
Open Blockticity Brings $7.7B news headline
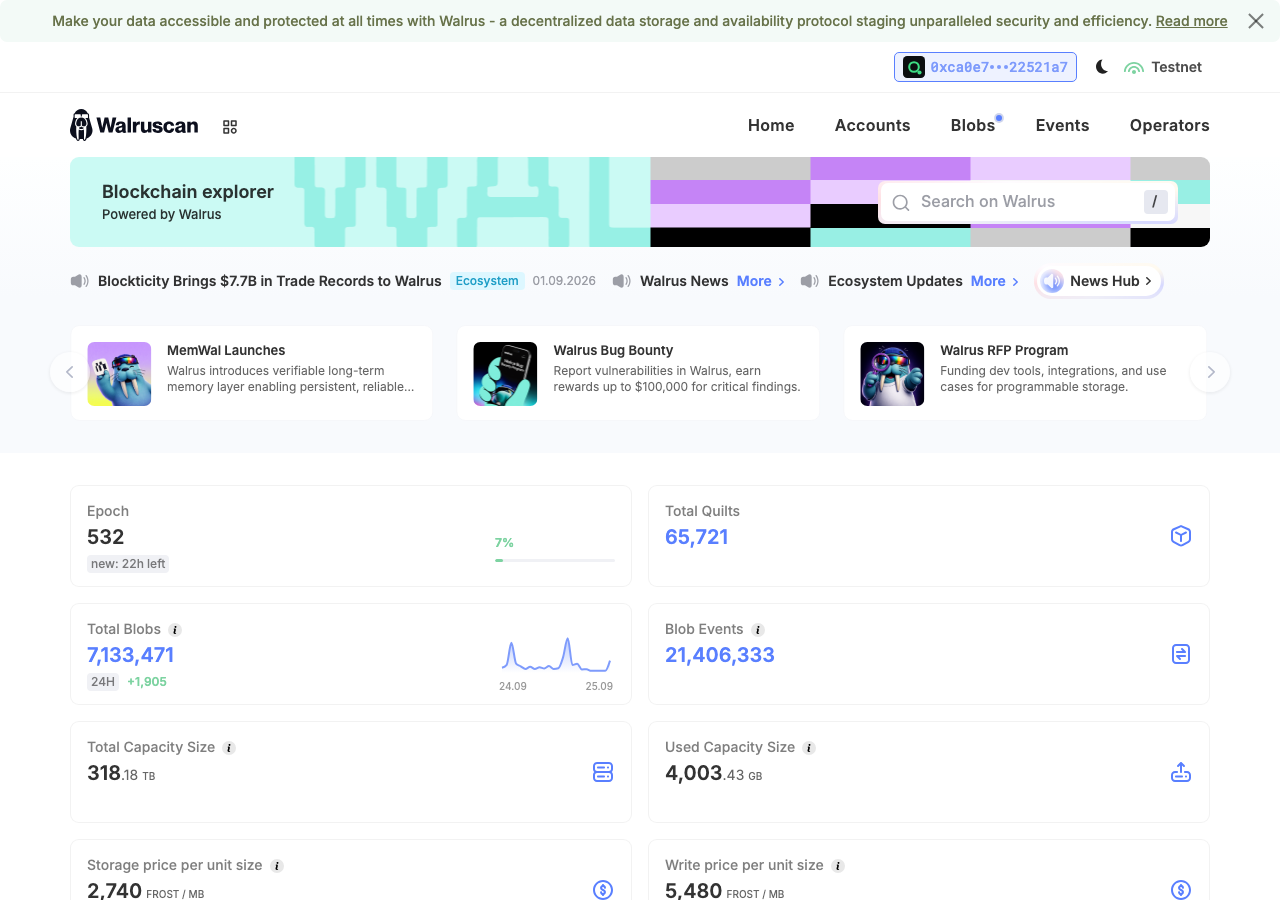(x=269, y=281)
